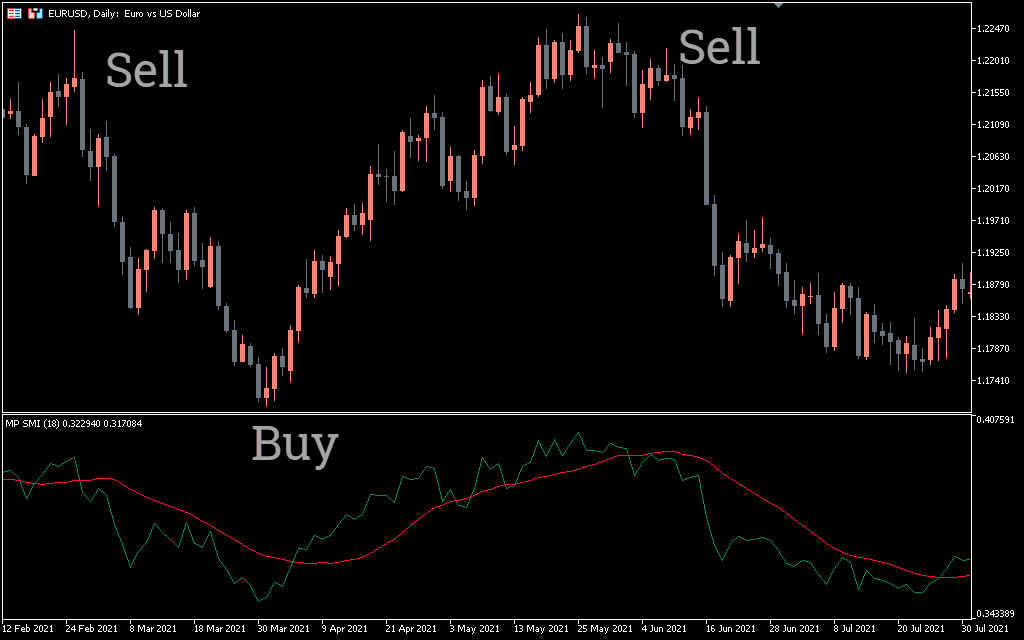Click the 13 May 2021 date label
Viewport: 1024px width, 640px height.
pos(539,629)
